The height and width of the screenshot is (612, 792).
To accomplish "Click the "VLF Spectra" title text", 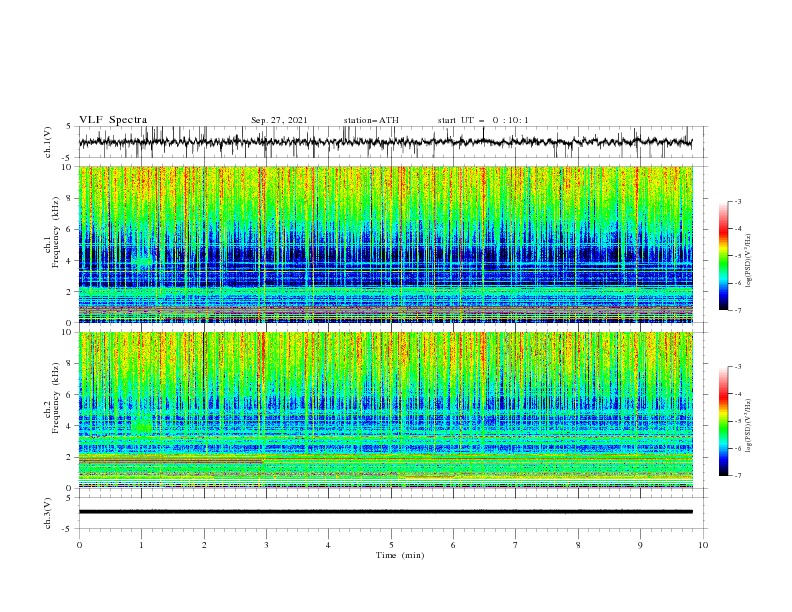I will 113,120.
